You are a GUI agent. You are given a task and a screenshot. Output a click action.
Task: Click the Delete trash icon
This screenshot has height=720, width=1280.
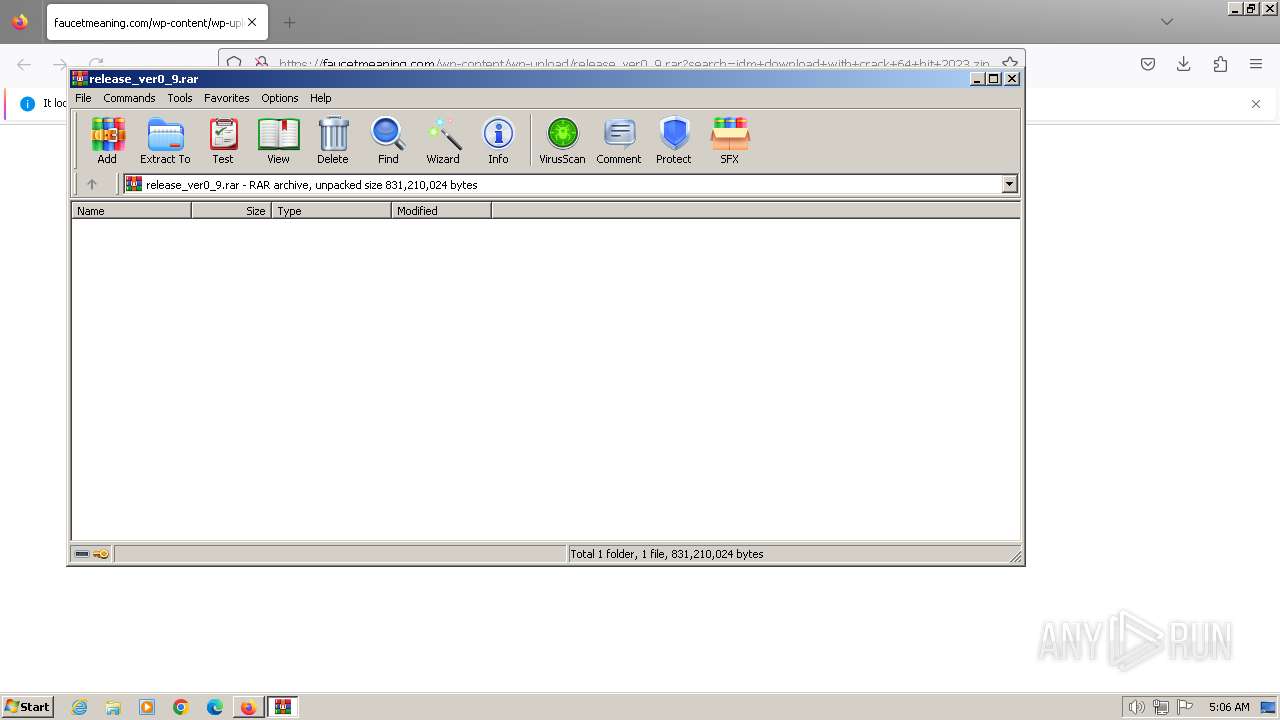[x=333, y=140]
